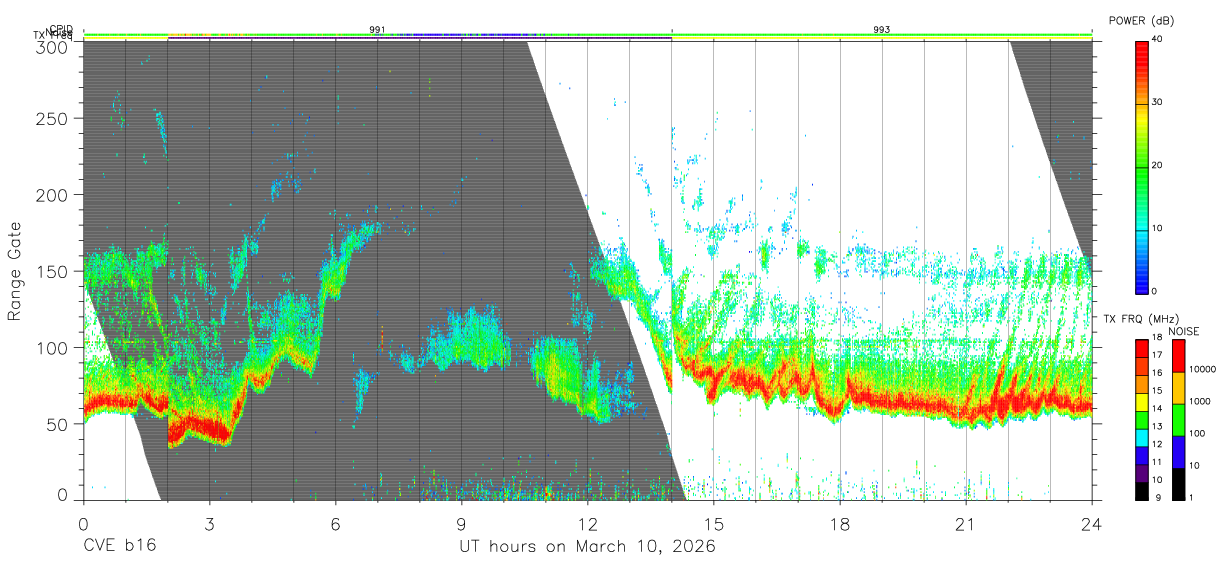Click the 300 label on Range Gate axis
The image size is (1228, 567).
tap(53, 46)
